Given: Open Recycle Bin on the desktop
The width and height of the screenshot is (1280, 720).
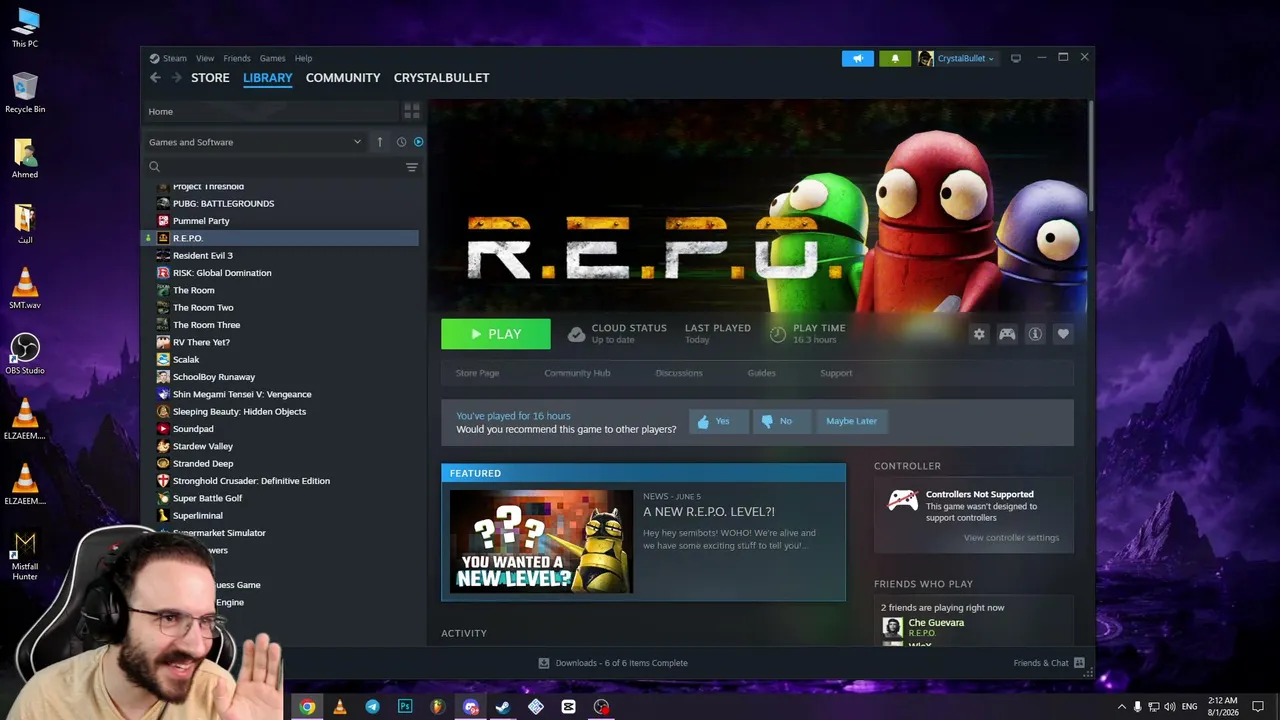Looking at the screenshot, I should pyautogui.click(x=25, y=93).
